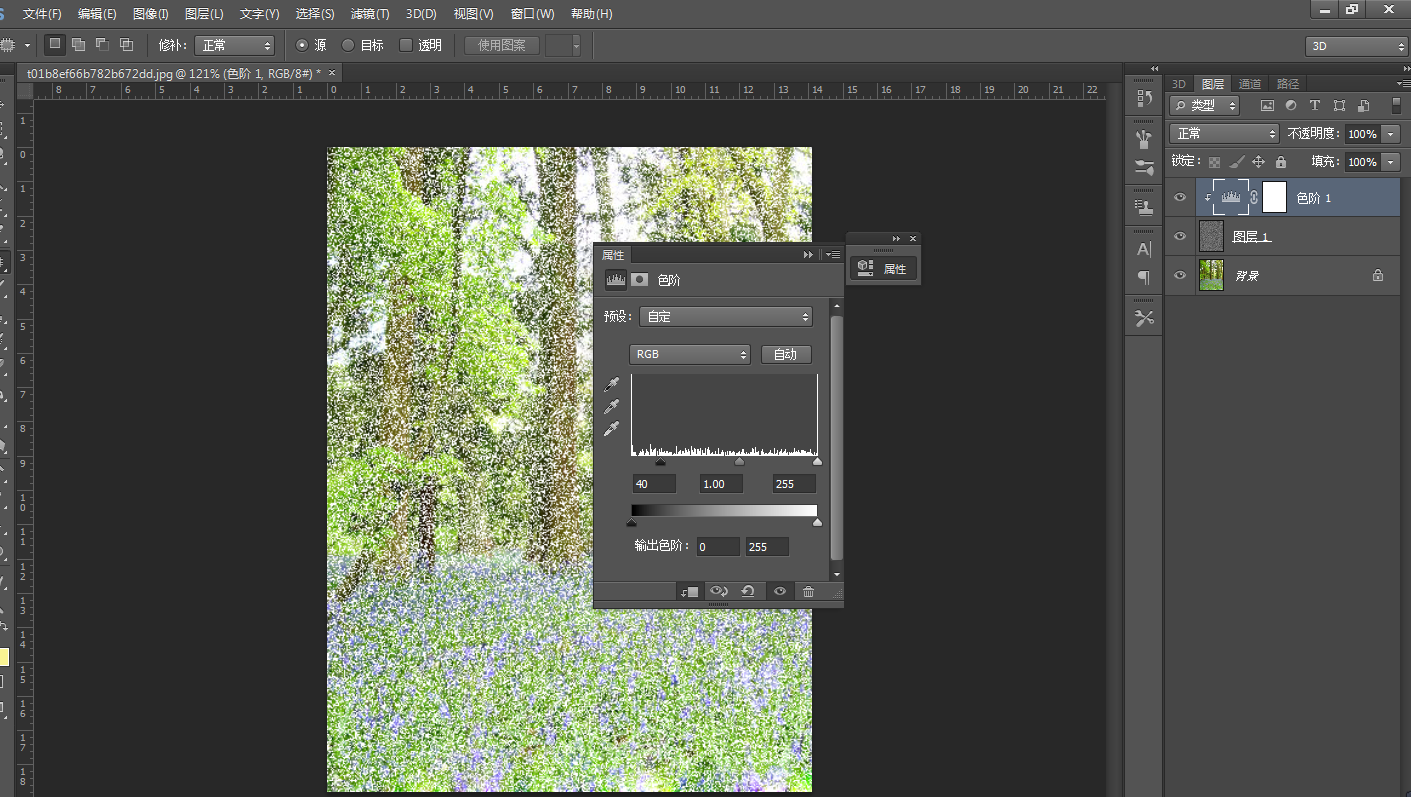Open the Layers panel flyout menu
The width and height of the screenshot is (1411, 797).
click(x=1404, y=84)
